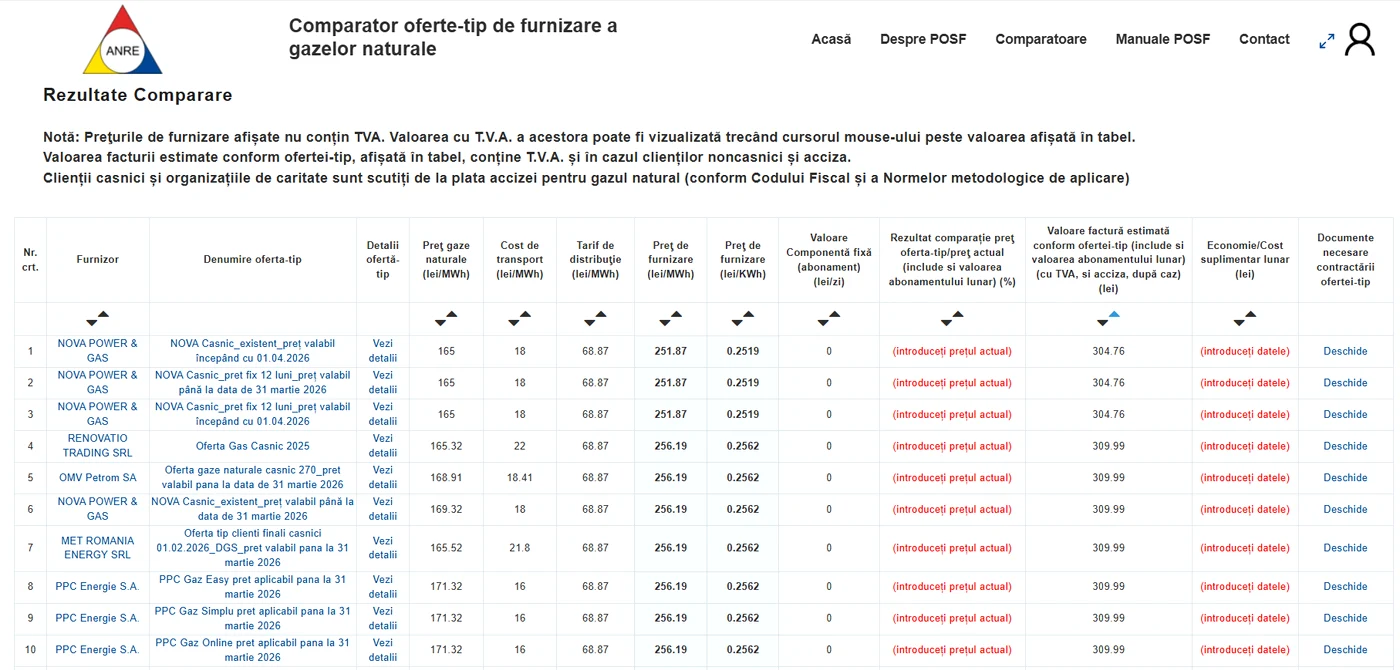Open Vezi detalii for MET ROMANIA offer
The image size is (1400, 670).
(x=383, y=548)
